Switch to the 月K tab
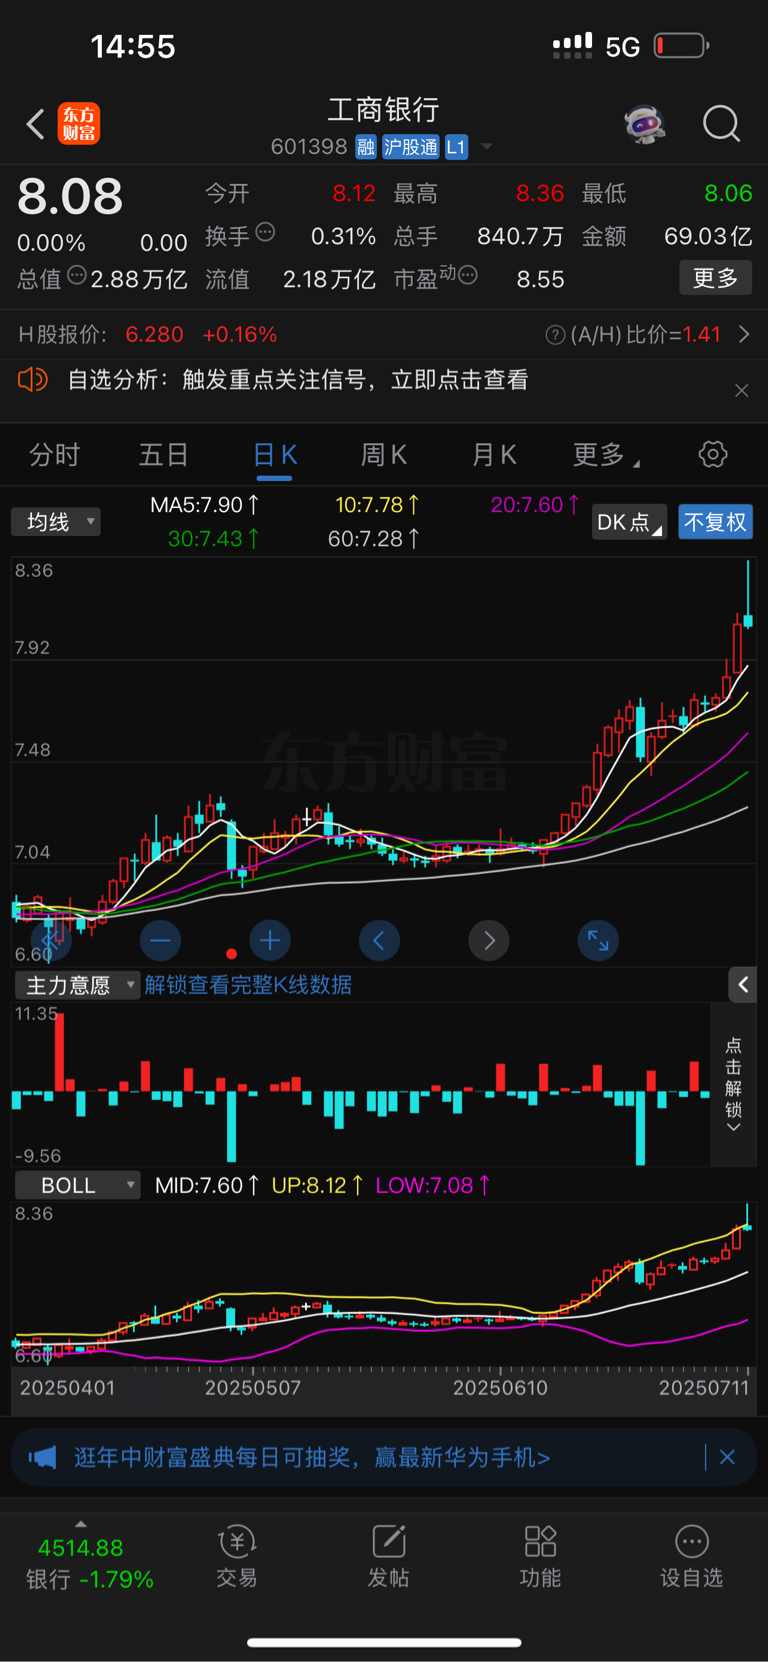The width and height of the screenshot is (768, 1662). (494, 455)
